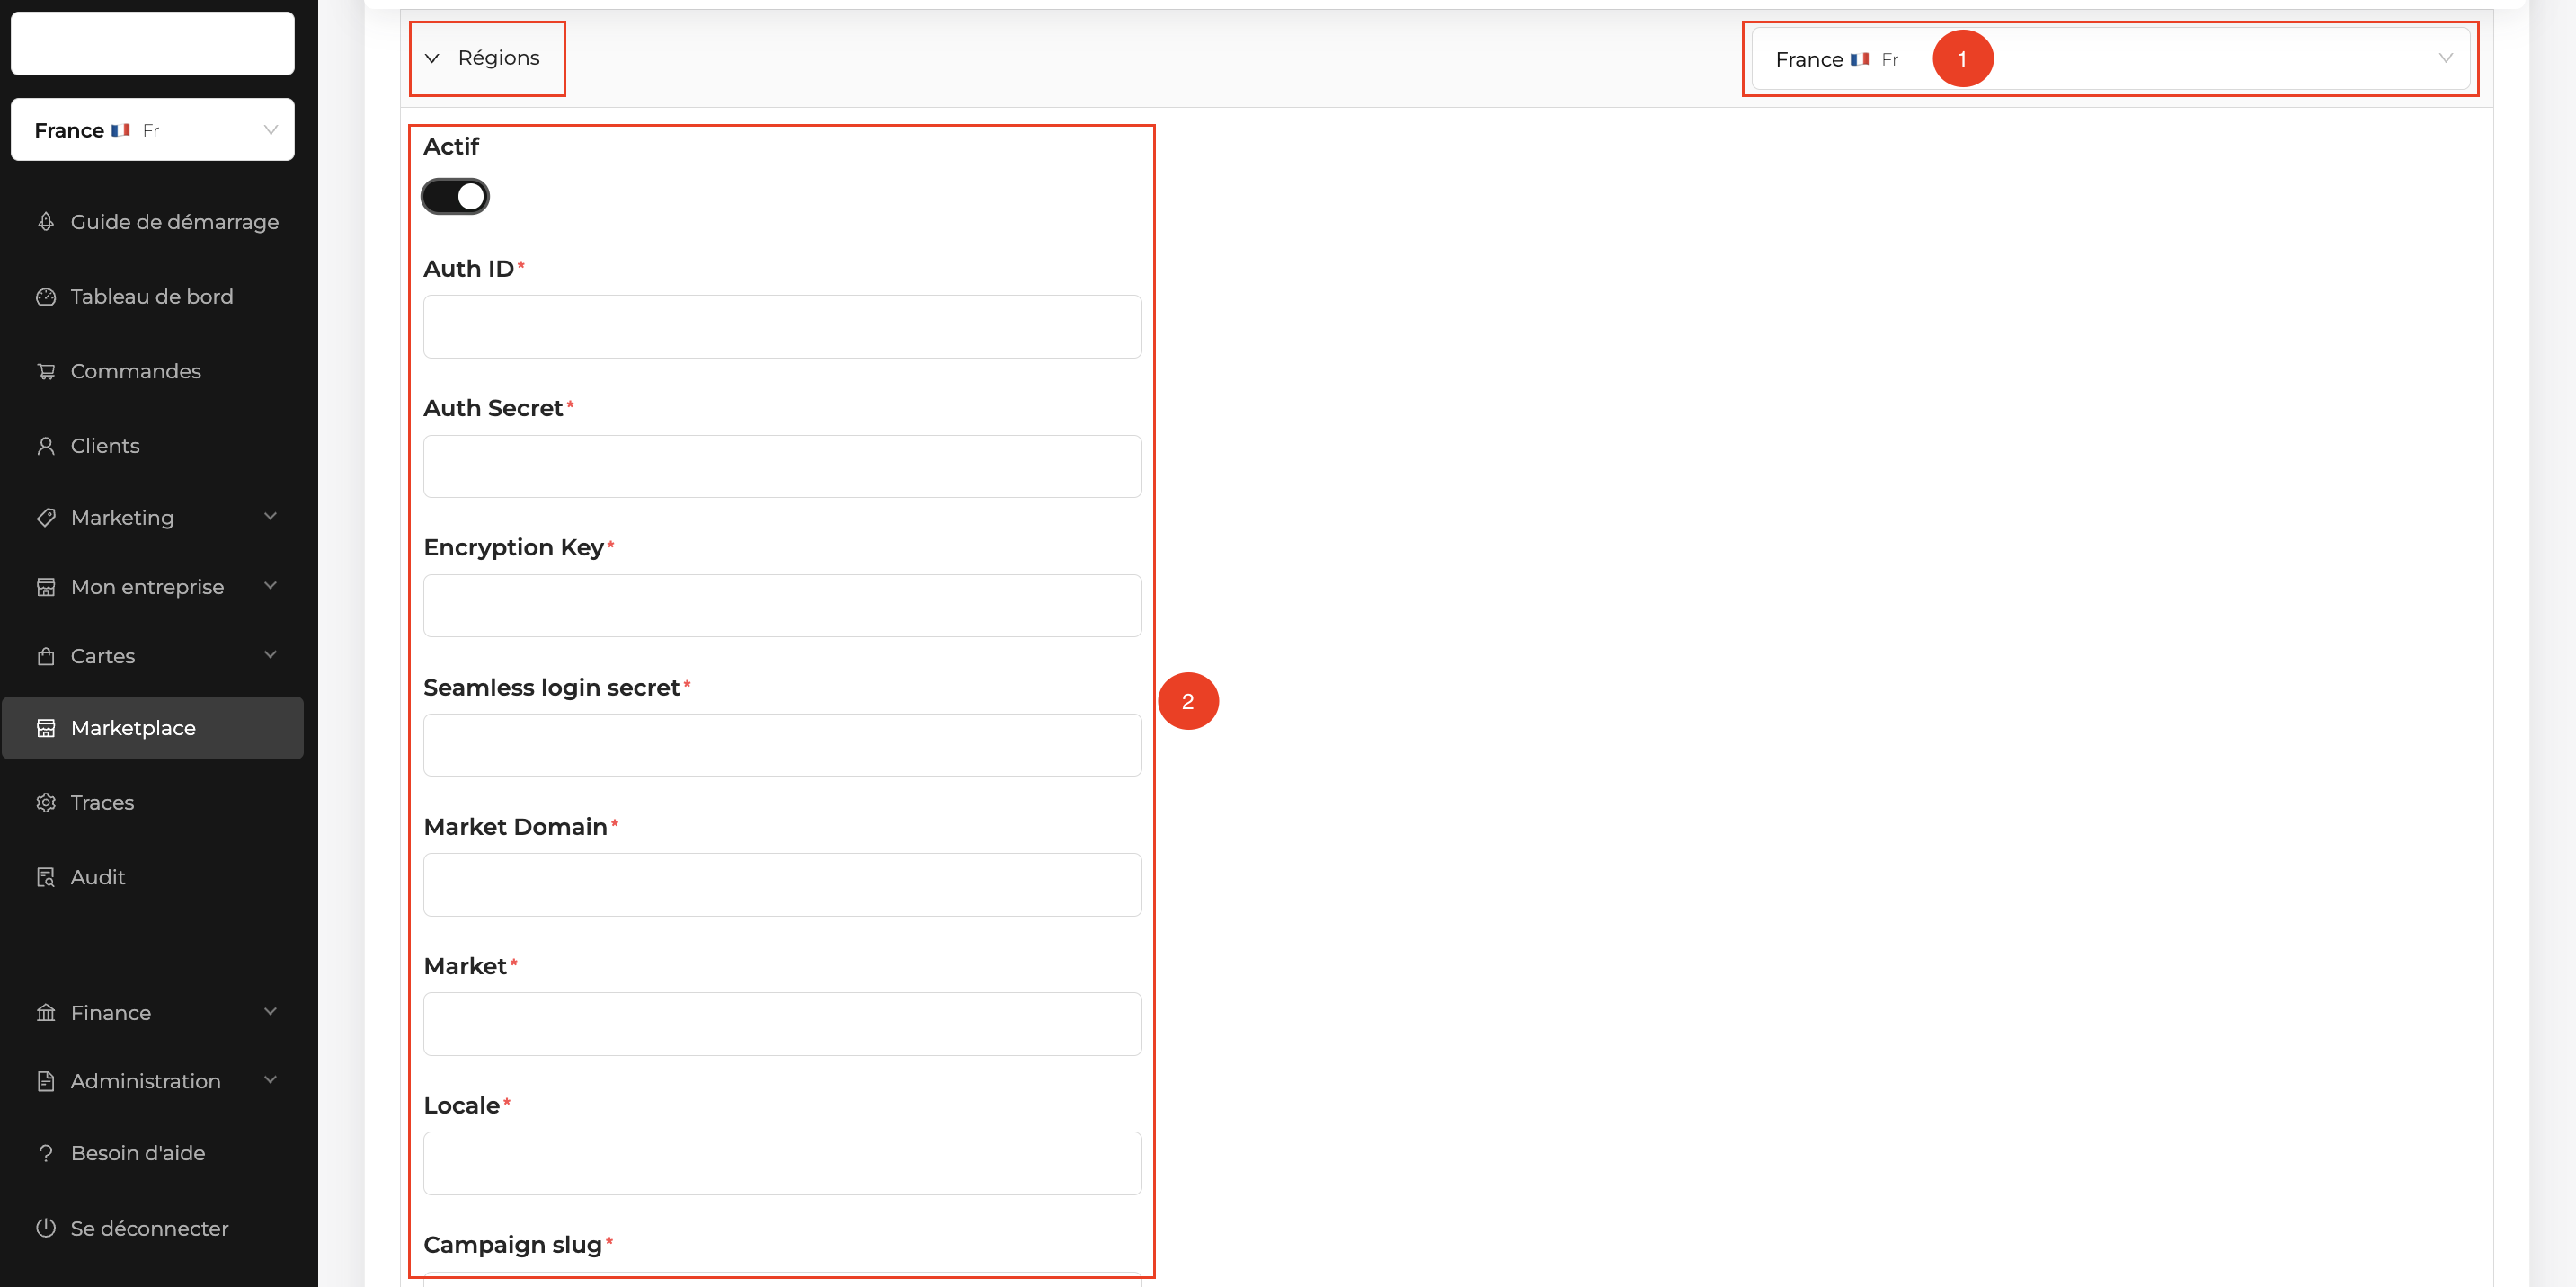
Task: Click the Campaign slug label
Action: tap(513, 1245)
